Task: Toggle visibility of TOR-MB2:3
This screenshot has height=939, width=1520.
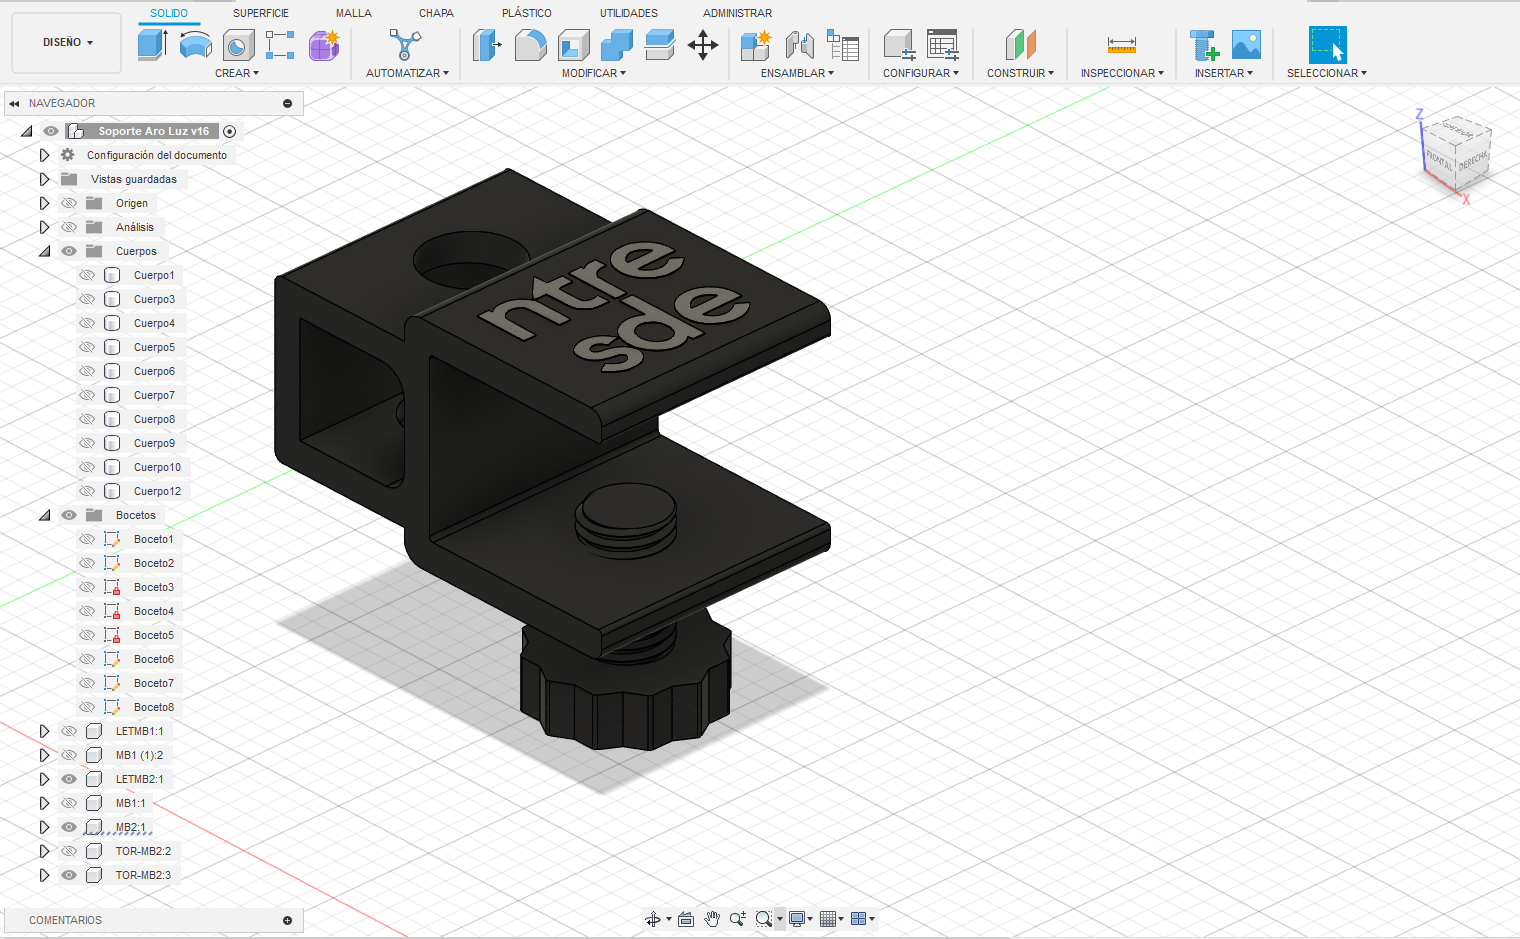Action: 69,875
